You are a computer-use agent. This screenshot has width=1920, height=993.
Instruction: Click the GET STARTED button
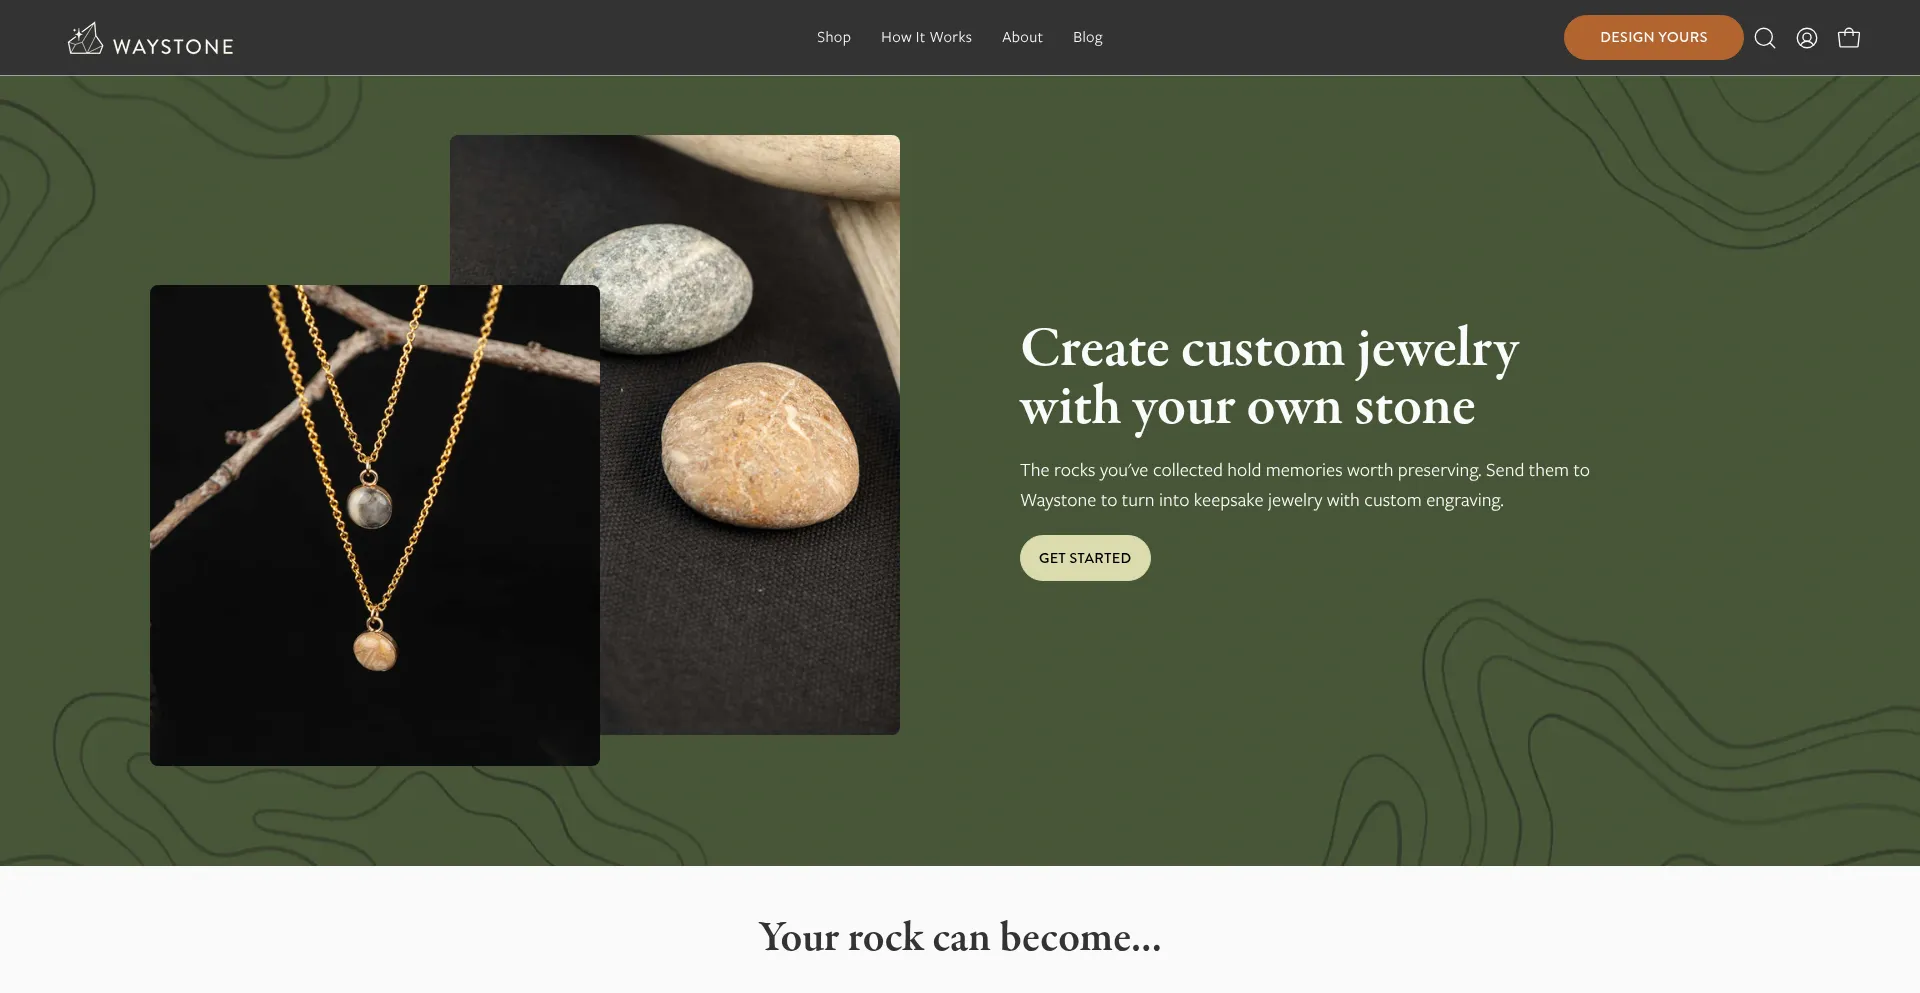tap(1085, 558)
